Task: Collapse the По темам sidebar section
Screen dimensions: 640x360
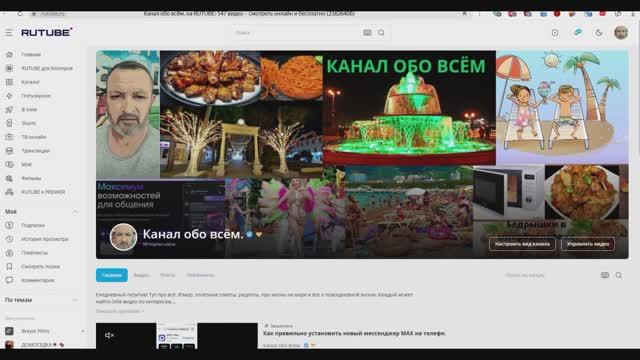Action: coord(76,300)
